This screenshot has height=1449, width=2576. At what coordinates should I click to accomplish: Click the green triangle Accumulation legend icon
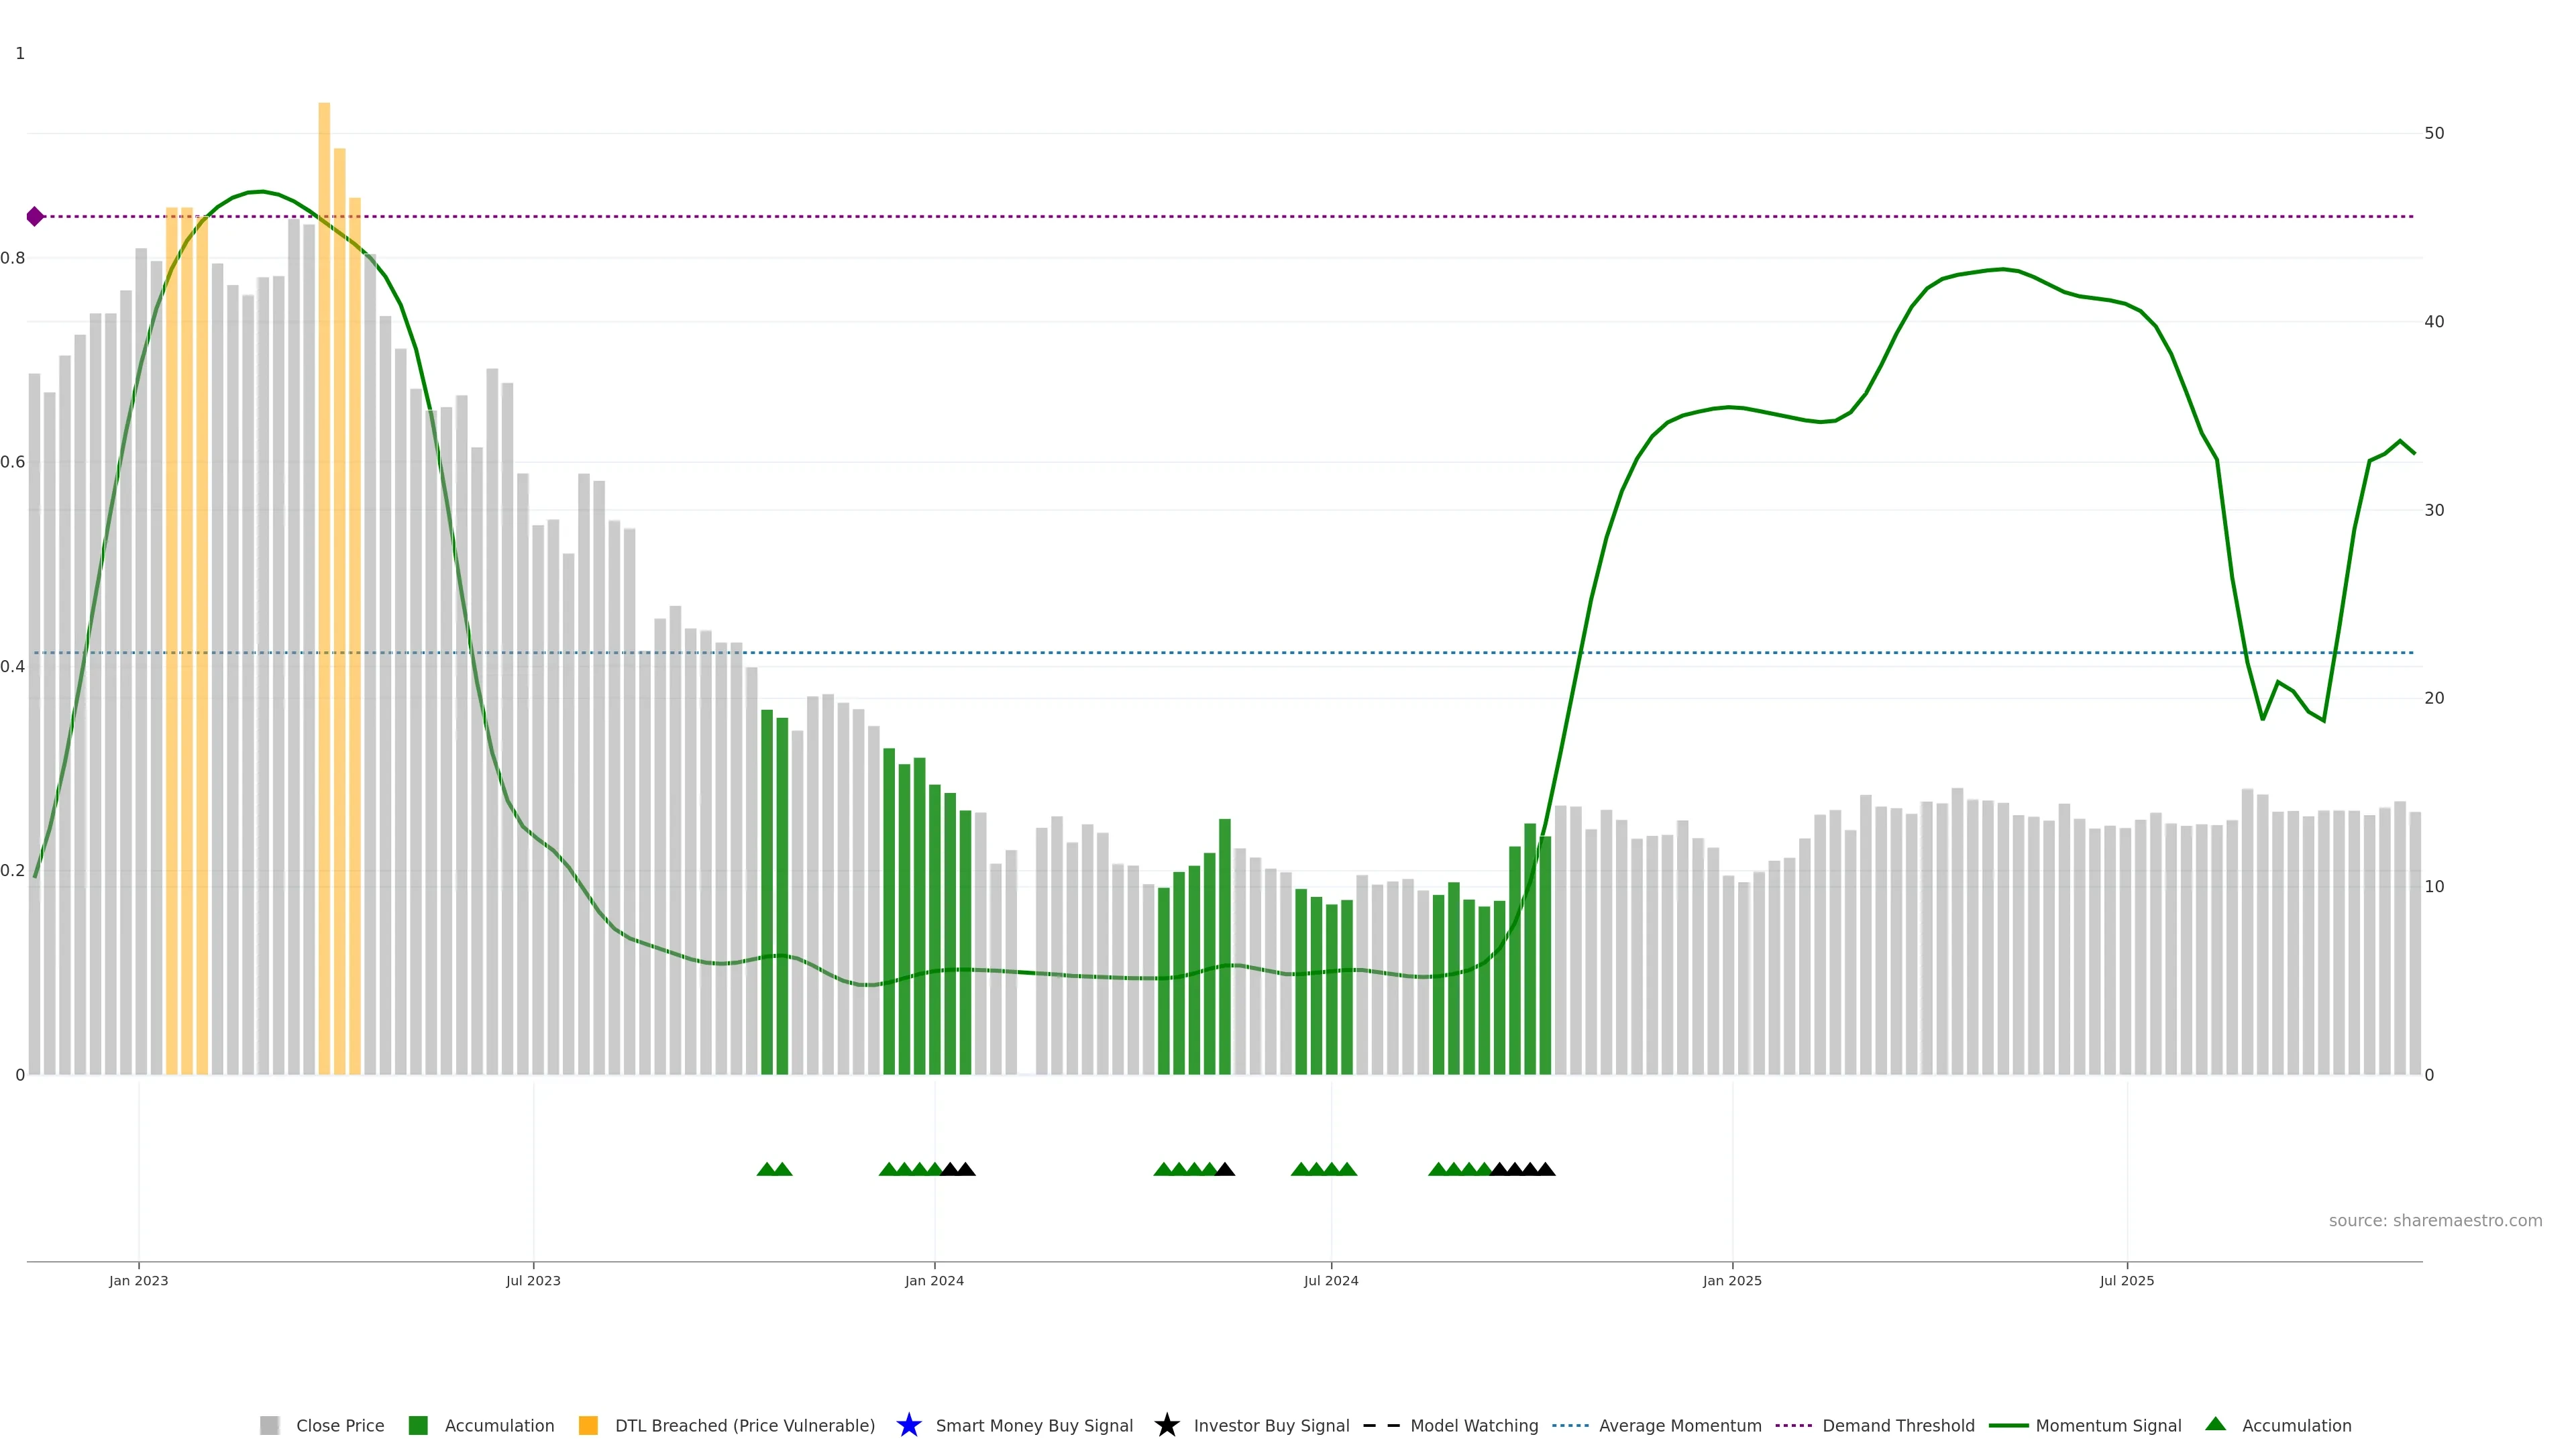tap(2215, 1424)
